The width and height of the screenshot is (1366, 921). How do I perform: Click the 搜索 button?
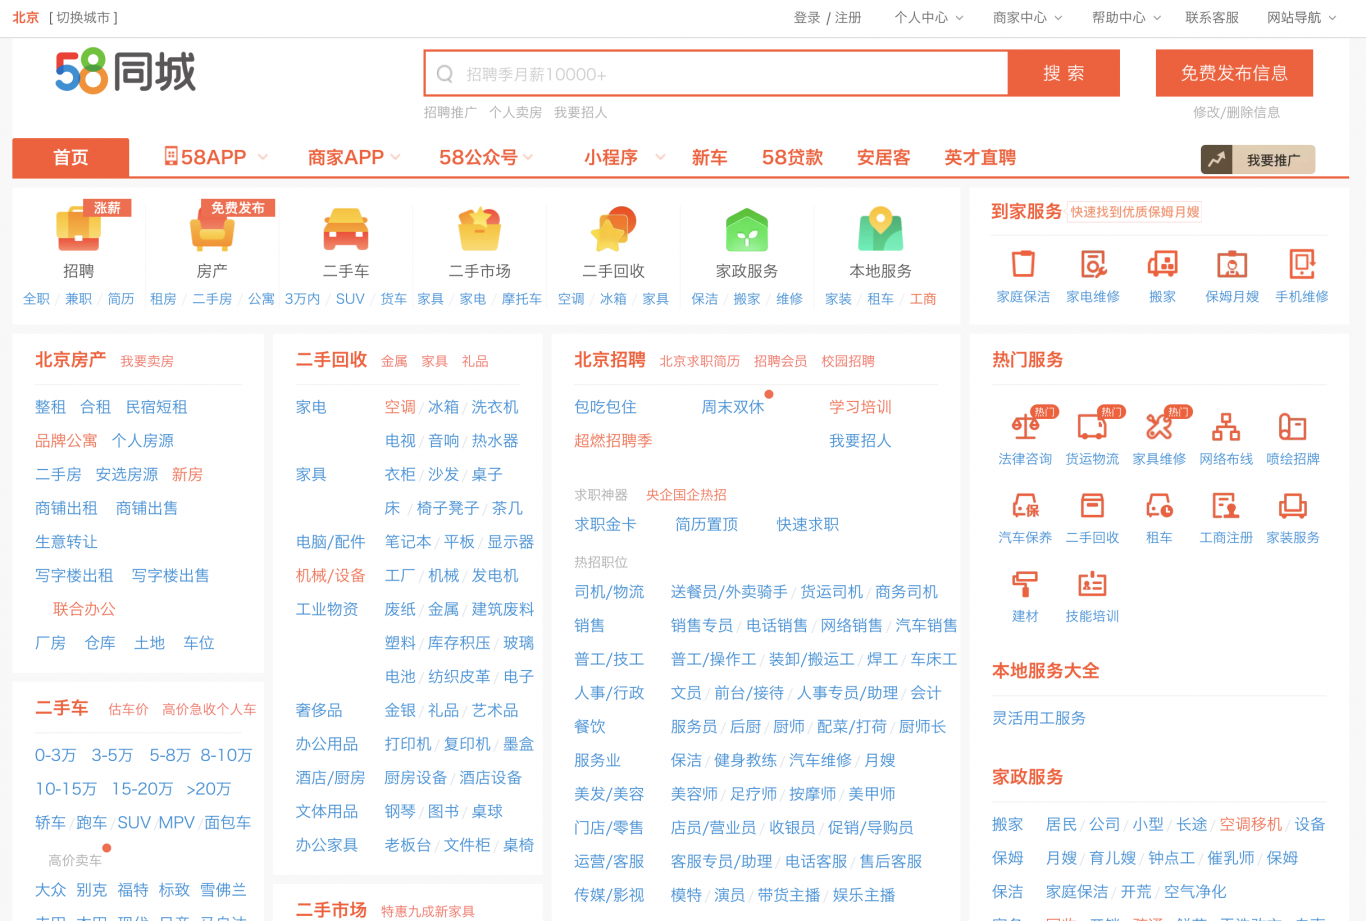click(1064, 73)
